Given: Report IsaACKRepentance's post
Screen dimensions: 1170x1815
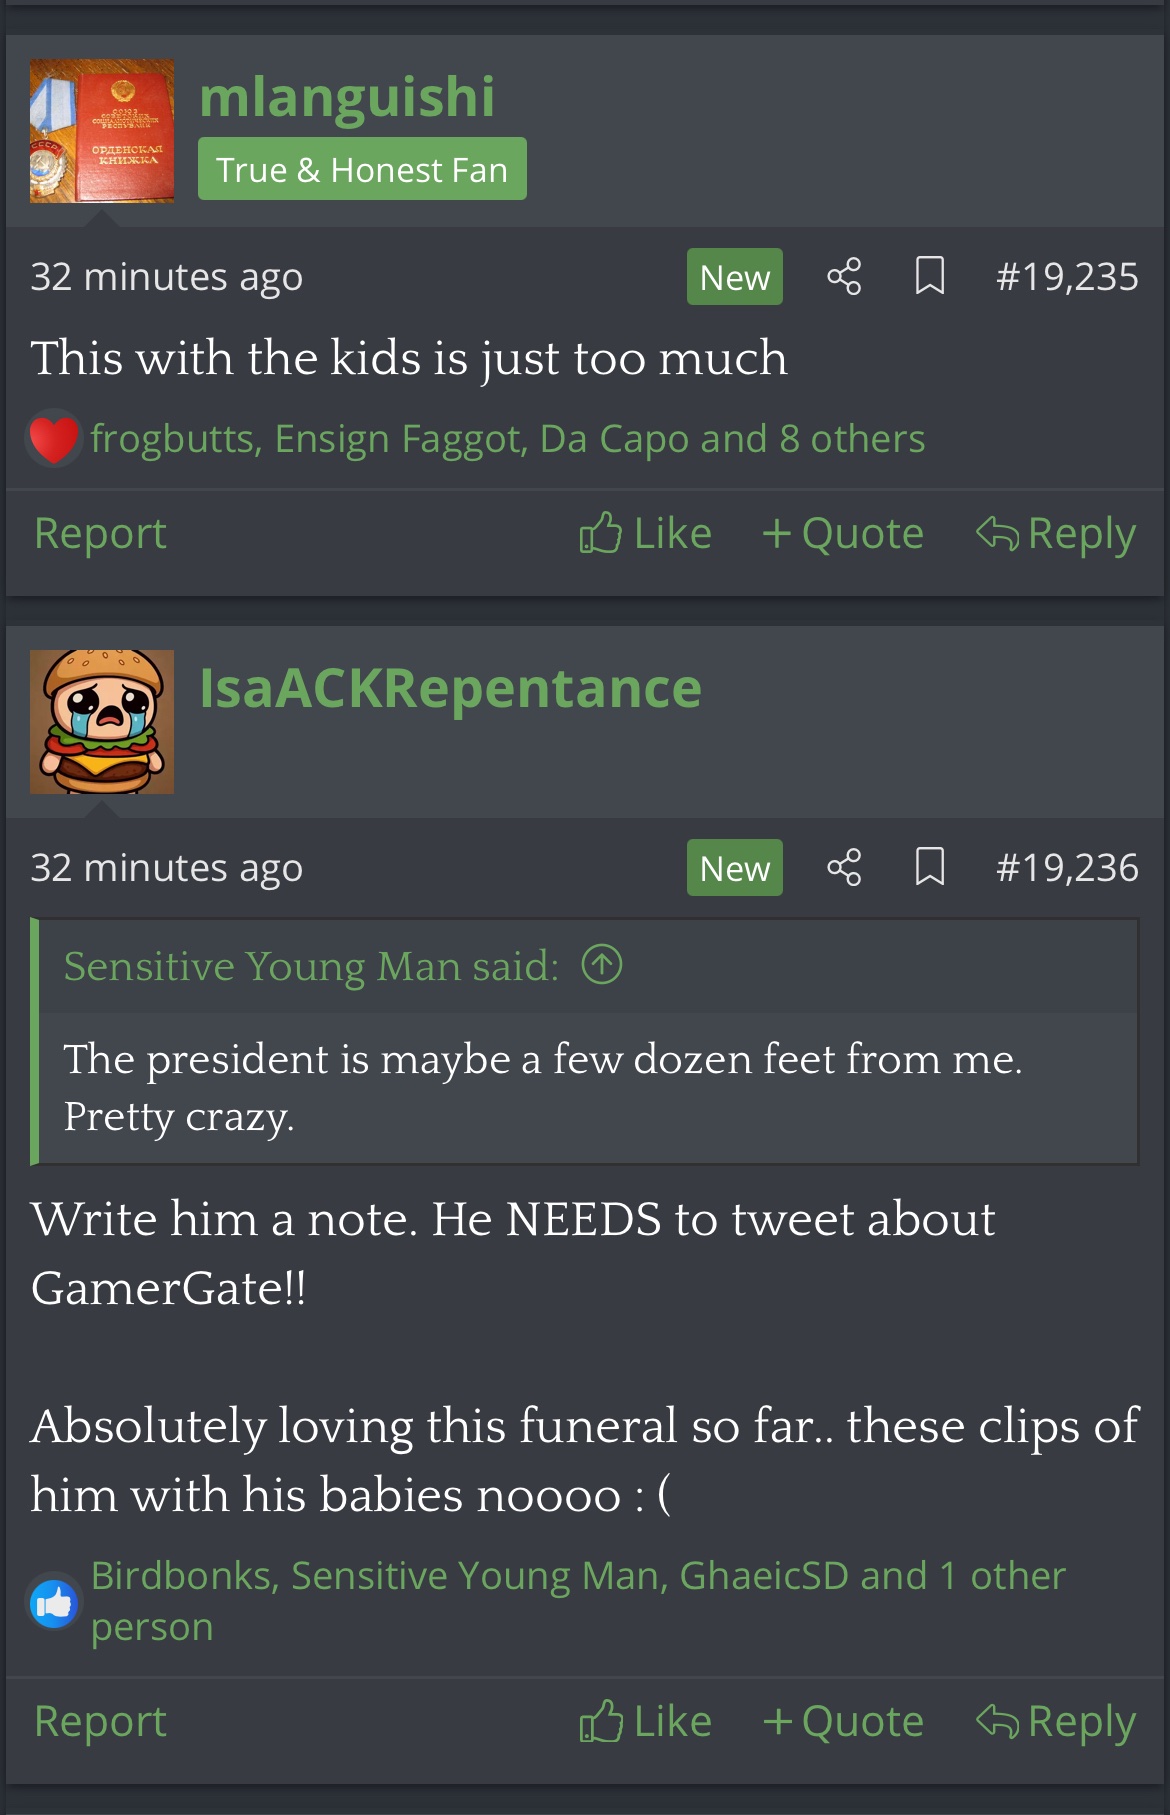Looking at the screenshot, I should click(100, 1721).
